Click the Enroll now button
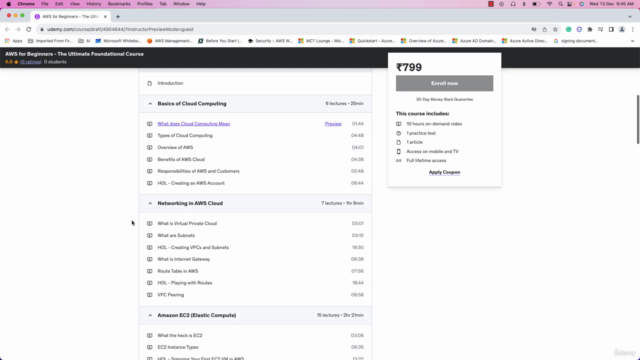Image resolution: width=640 pixels, height=360 pixels. tap(444, 83)
